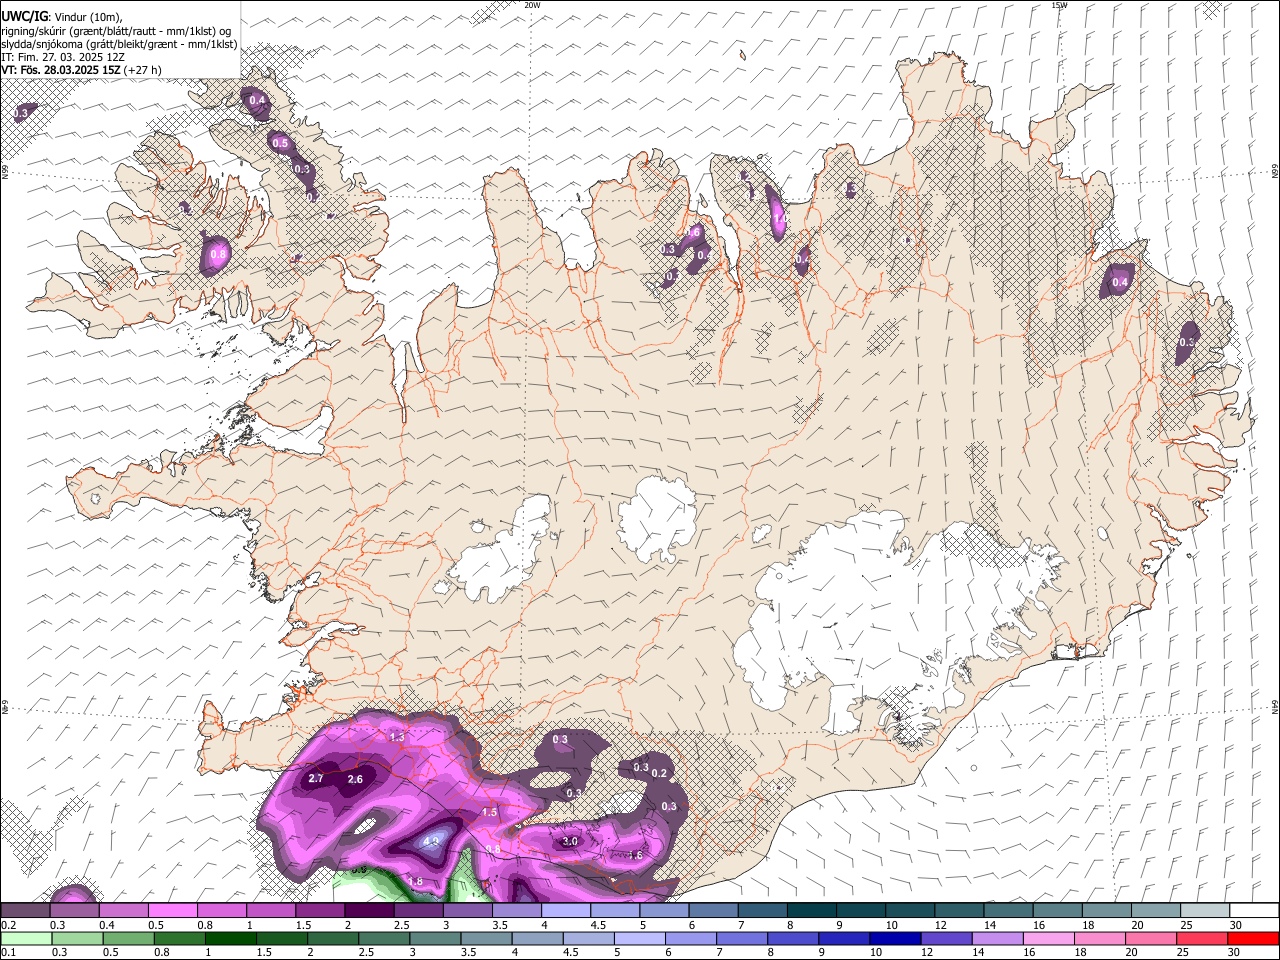
Task: Click the deep navy swatch between 10 and 12
Action: pos(894,938)
